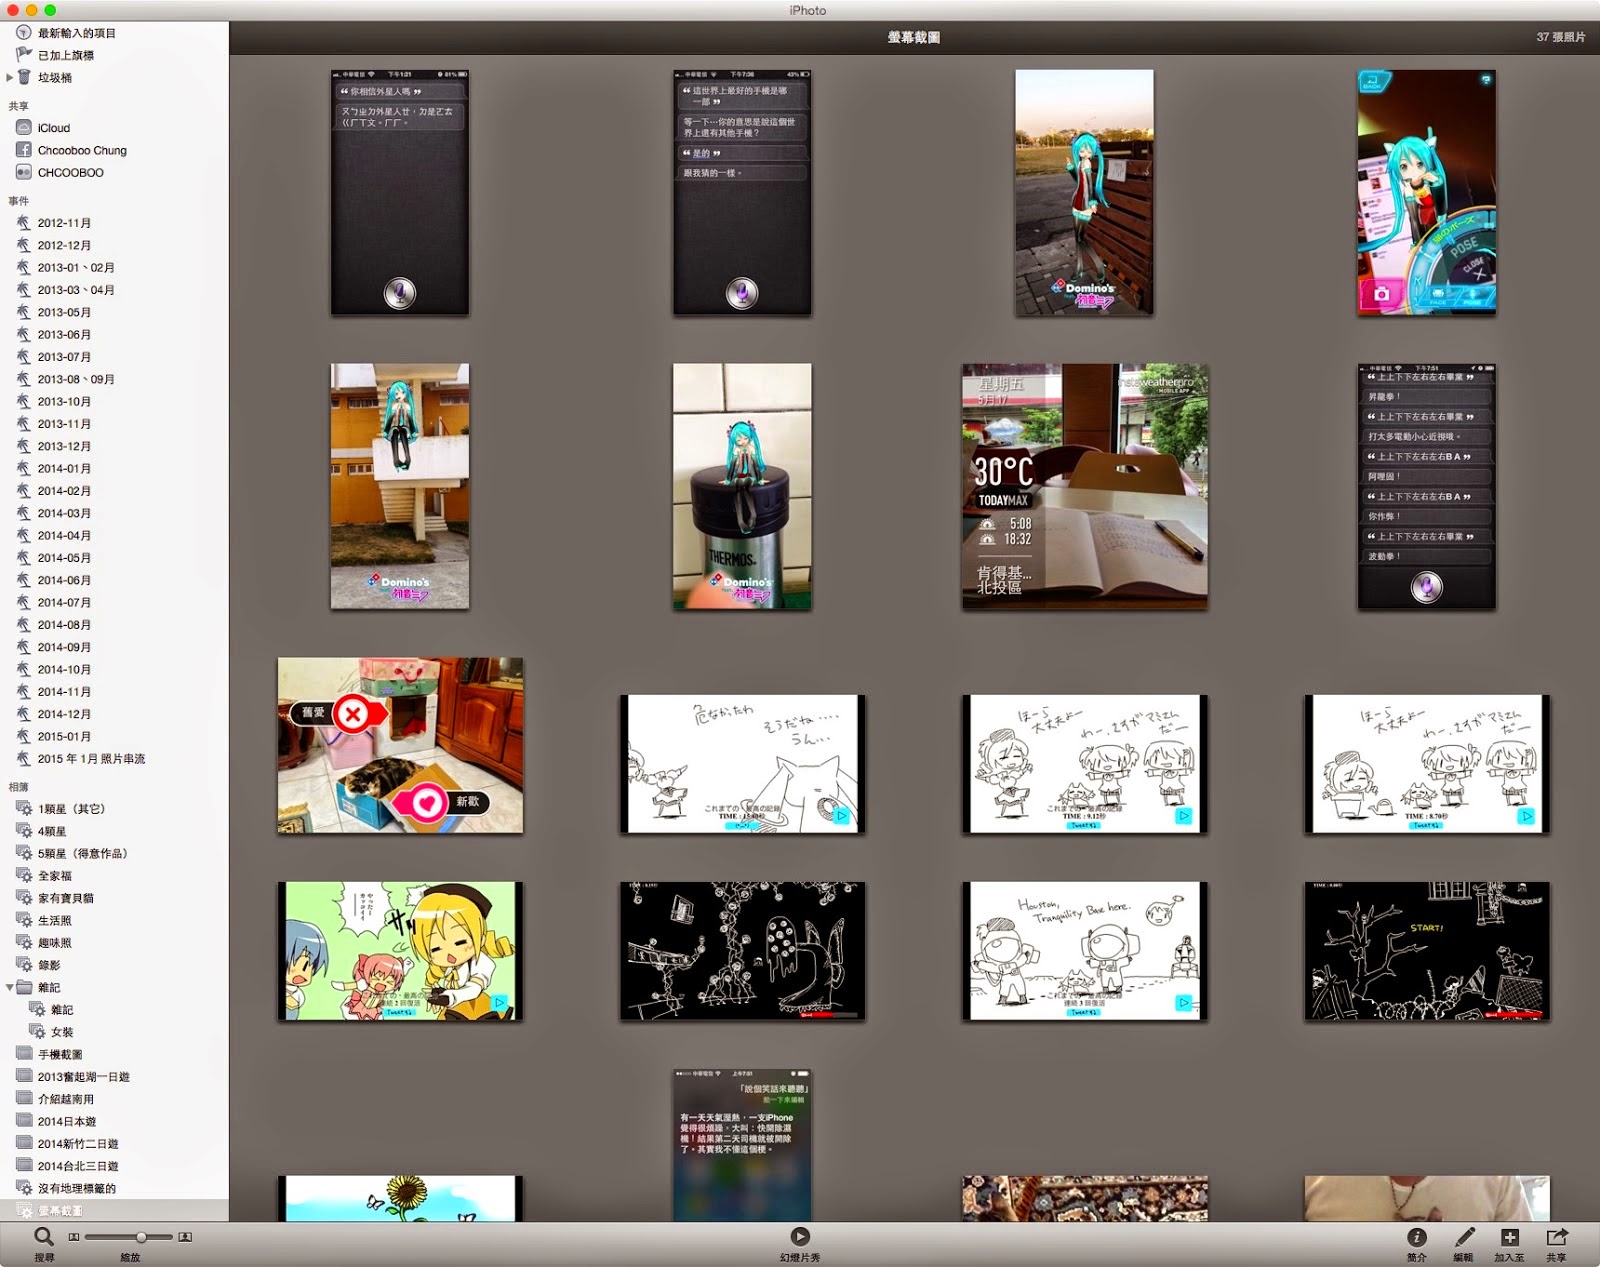This screenshot has width=1600, height=1267.
Task: Click the smart album icon for 沒有地理標籤的
Action: tap(24, 1188)
